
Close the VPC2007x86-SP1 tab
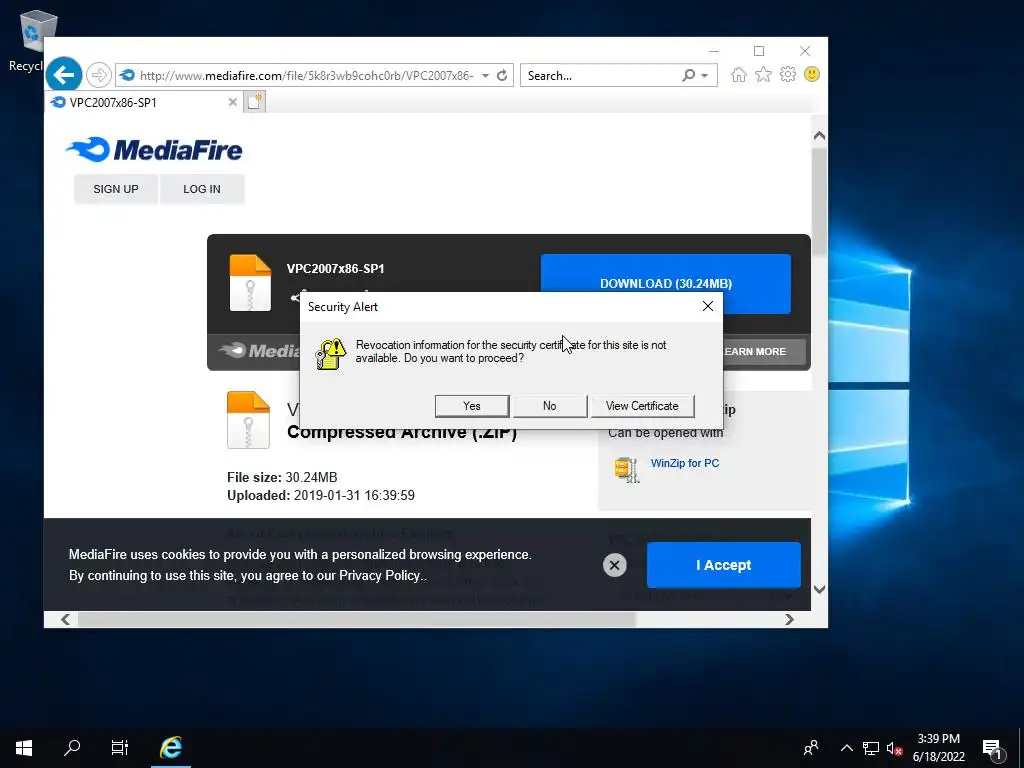[x=232, y=102]
